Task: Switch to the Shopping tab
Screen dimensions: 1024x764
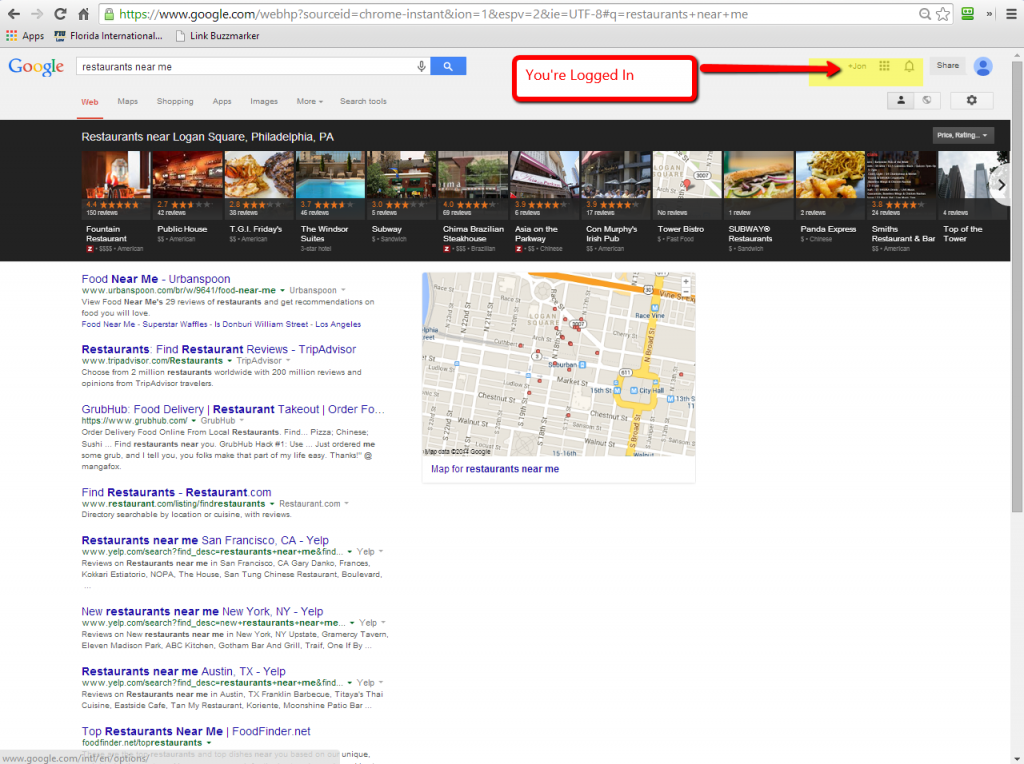Action: [x=175, y=101]
